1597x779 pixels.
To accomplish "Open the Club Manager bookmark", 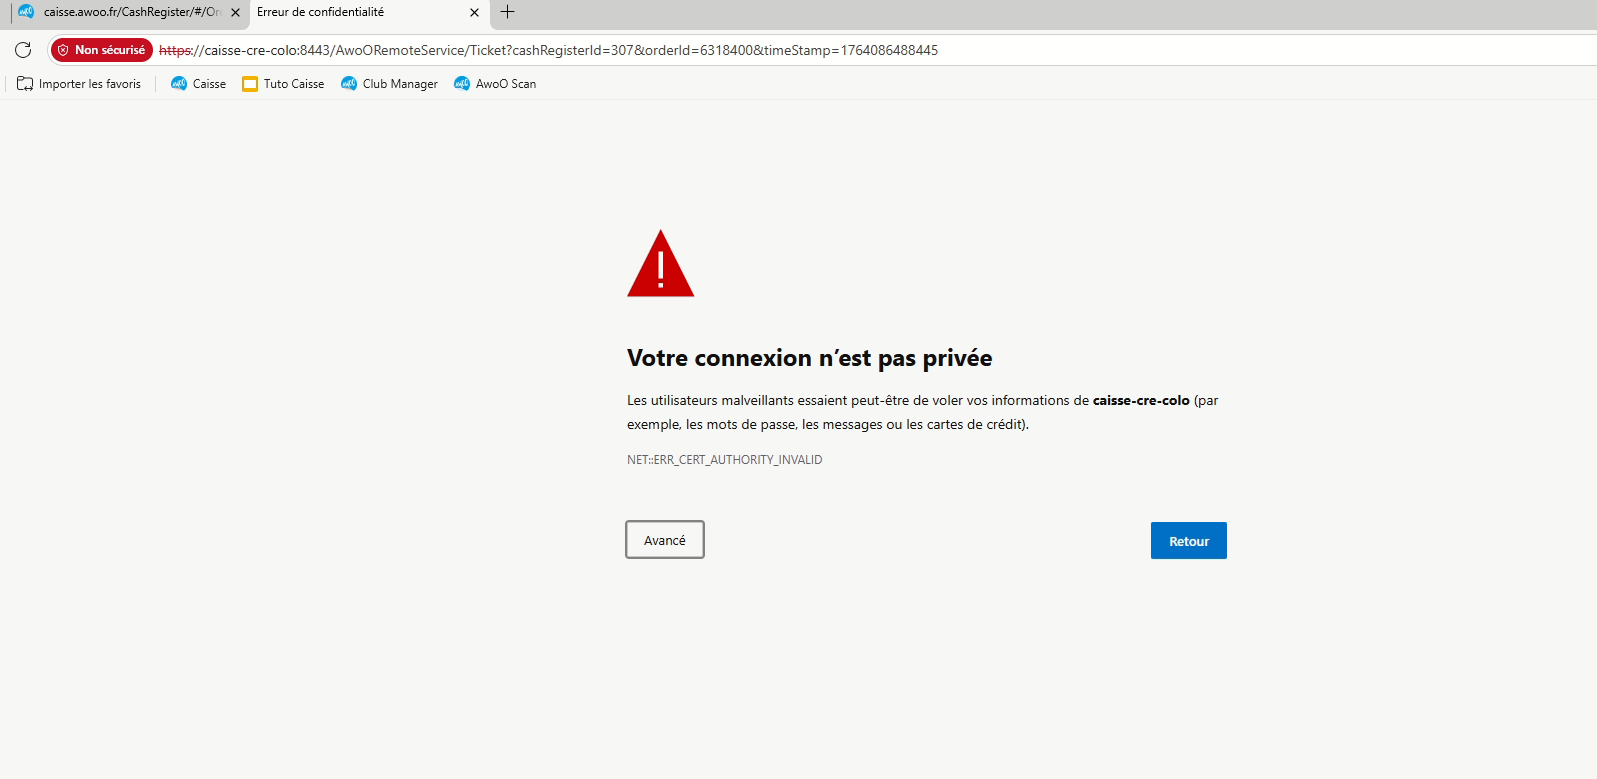I will click(x=389, y=84).
